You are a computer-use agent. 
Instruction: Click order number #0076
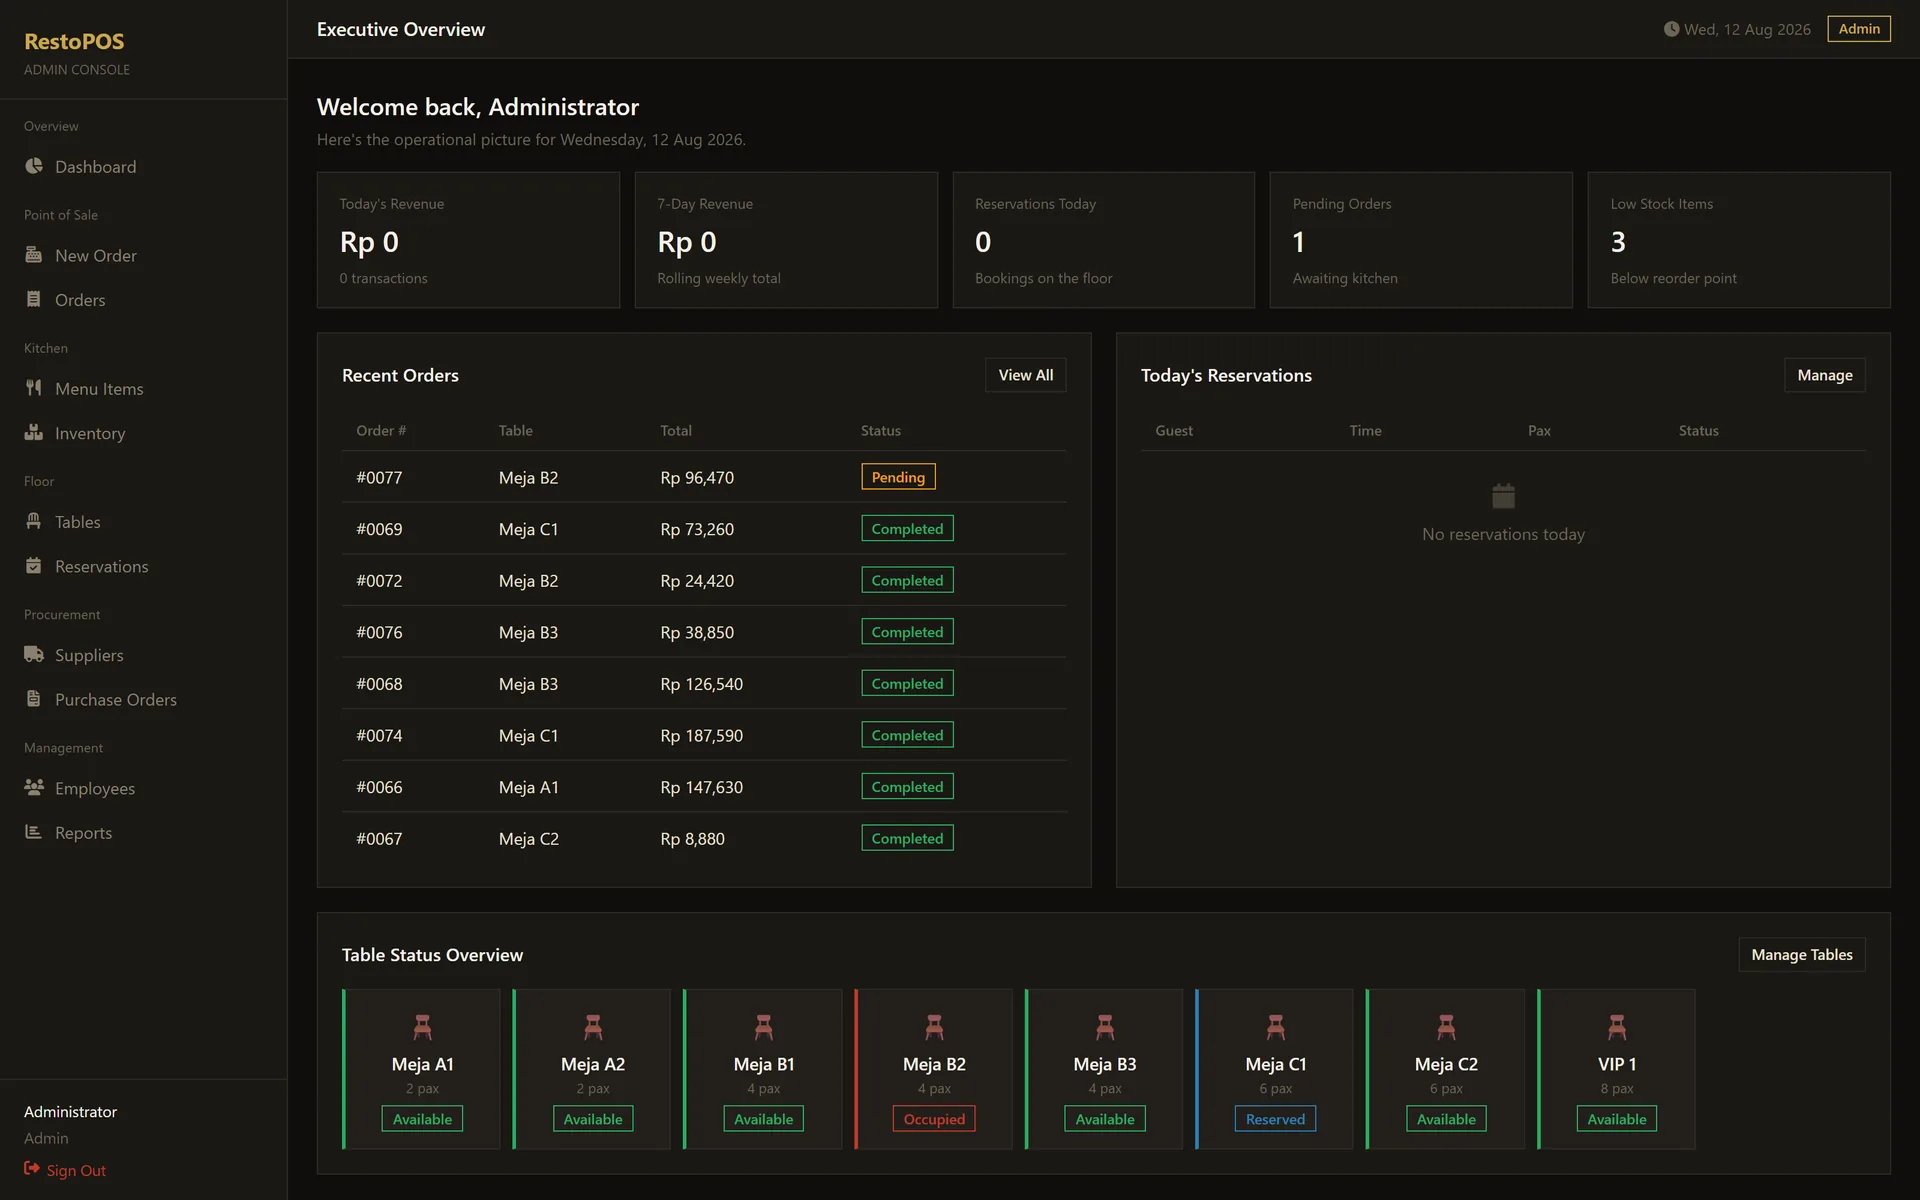point(379,632)
